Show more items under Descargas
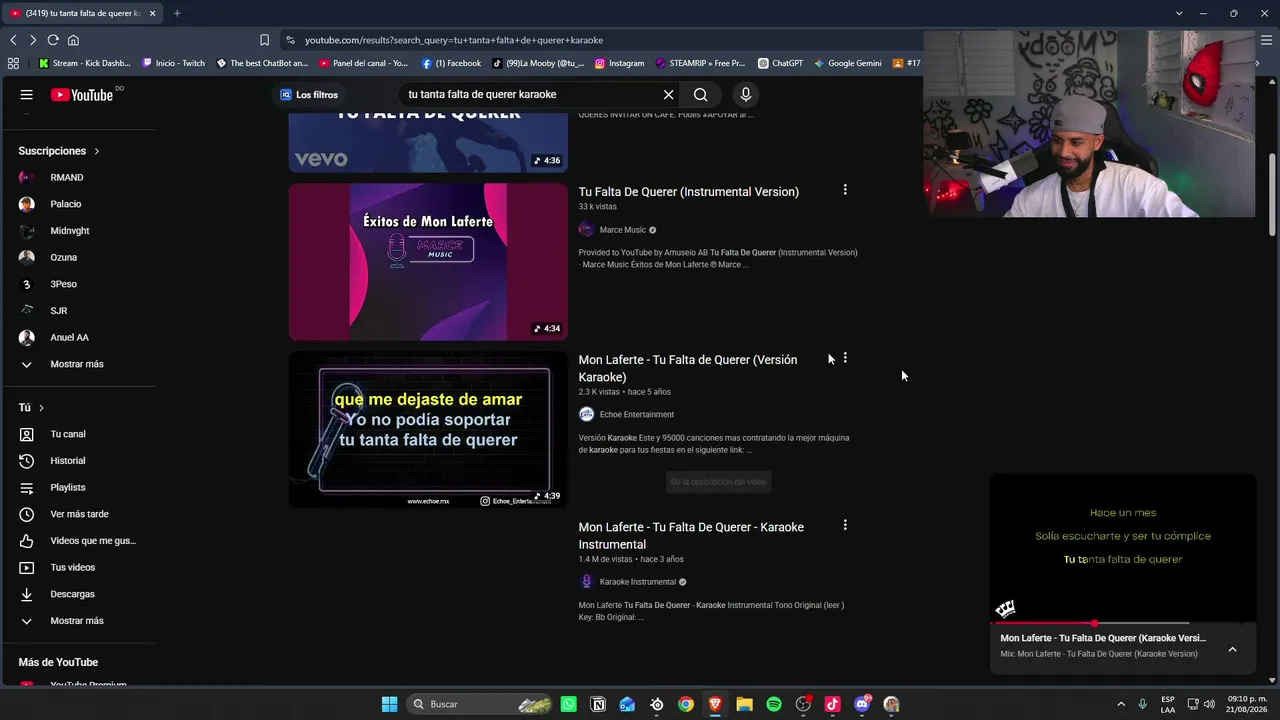Image resolution: width=1280 pixels, height=720 pixels. pyautogui.click(x=78, y=621)
